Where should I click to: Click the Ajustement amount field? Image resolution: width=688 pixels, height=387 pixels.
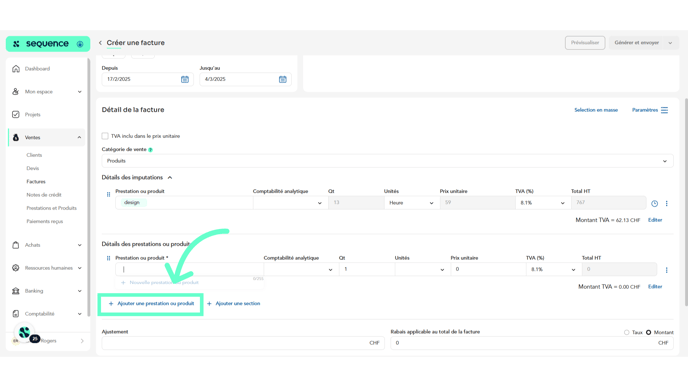pos(243,343)
